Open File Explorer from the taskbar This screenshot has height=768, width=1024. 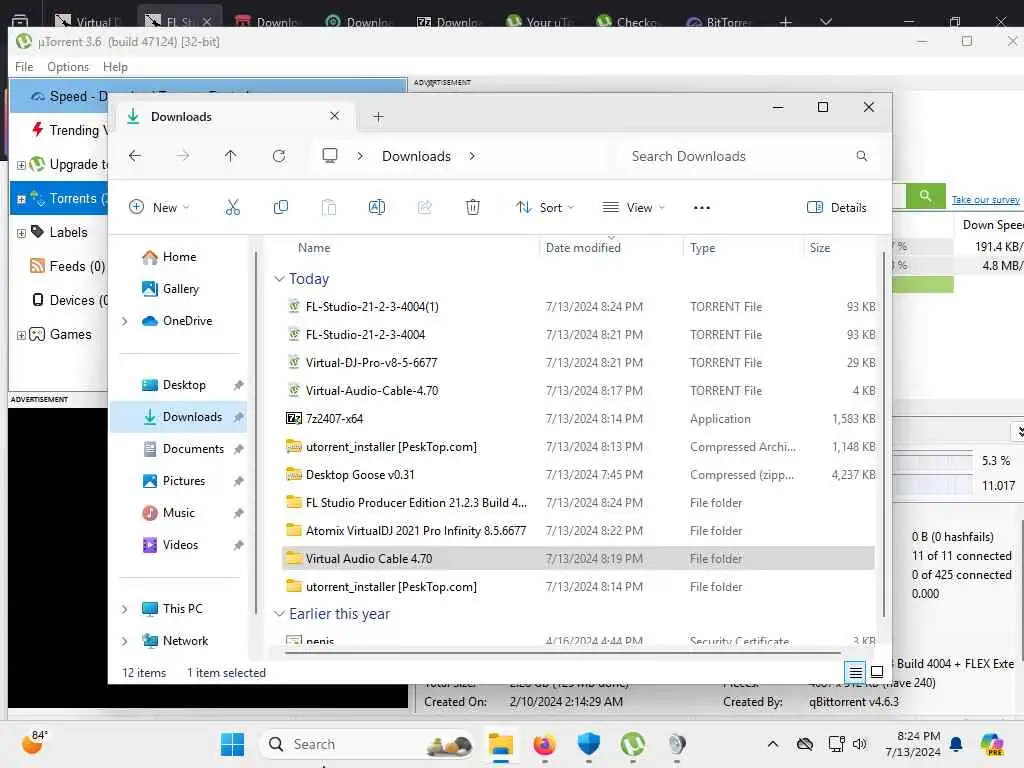click(x=501, y=744)
